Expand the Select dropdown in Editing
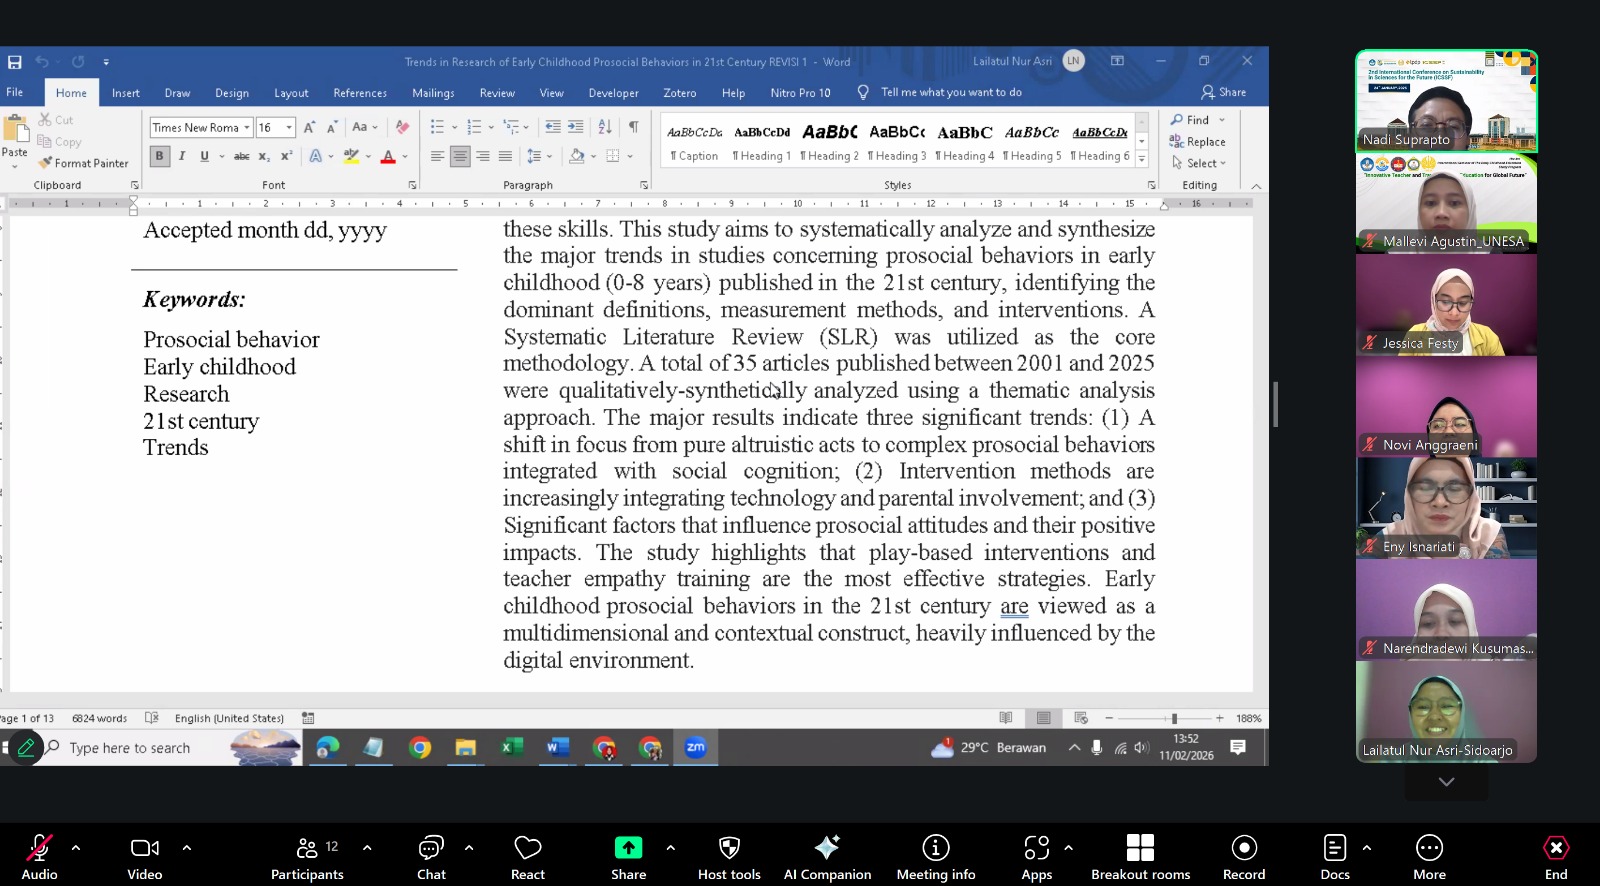 [x=1202, y=163]
